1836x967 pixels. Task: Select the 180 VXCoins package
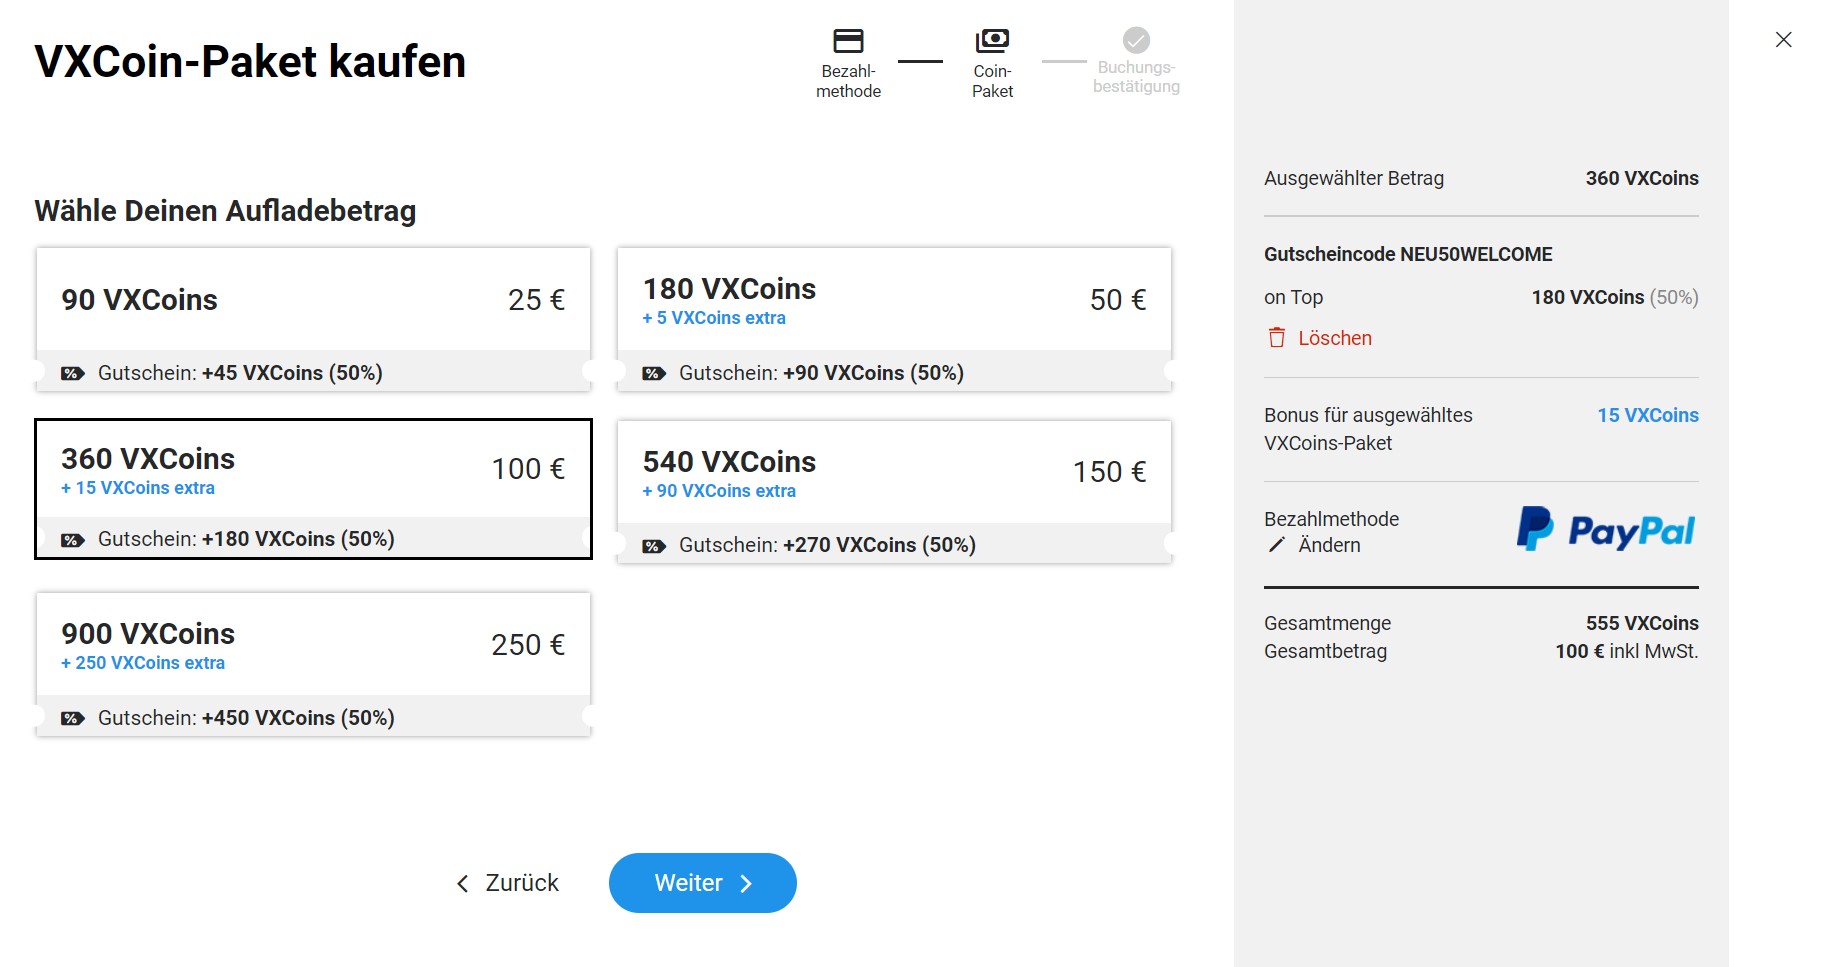tap(895, 300)
